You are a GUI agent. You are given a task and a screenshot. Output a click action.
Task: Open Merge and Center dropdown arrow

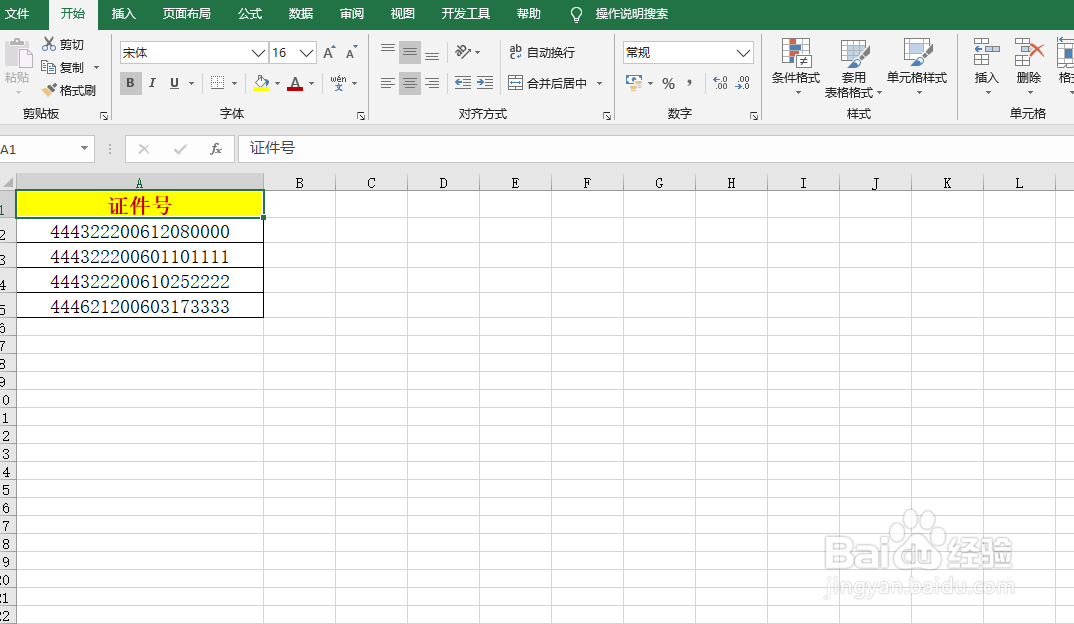coord(599,83)
